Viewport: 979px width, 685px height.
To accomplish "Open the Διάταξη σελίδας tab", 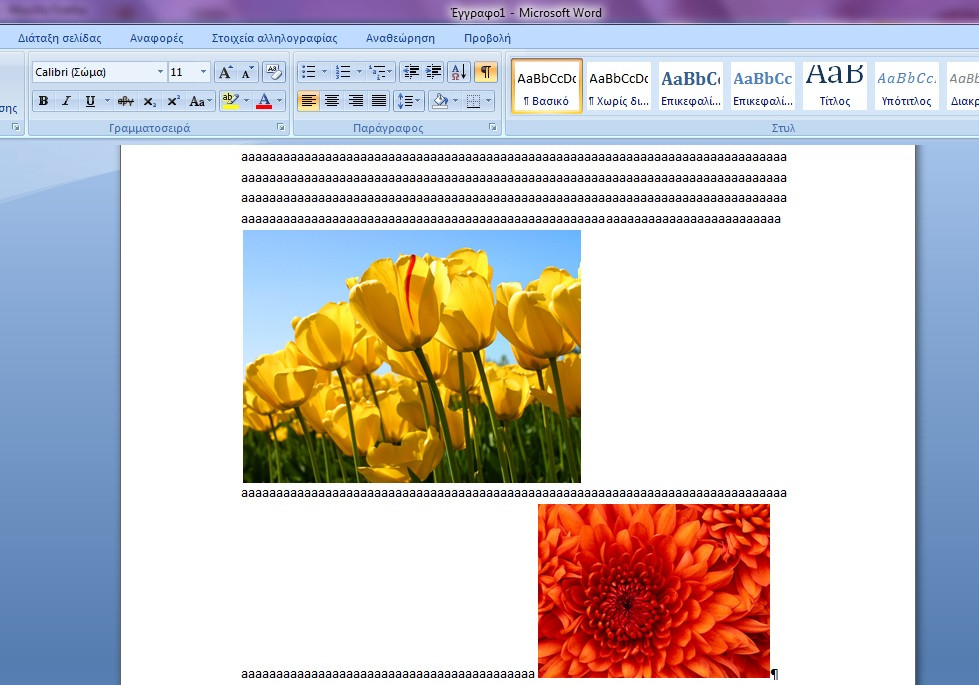I will coord(59,38).
